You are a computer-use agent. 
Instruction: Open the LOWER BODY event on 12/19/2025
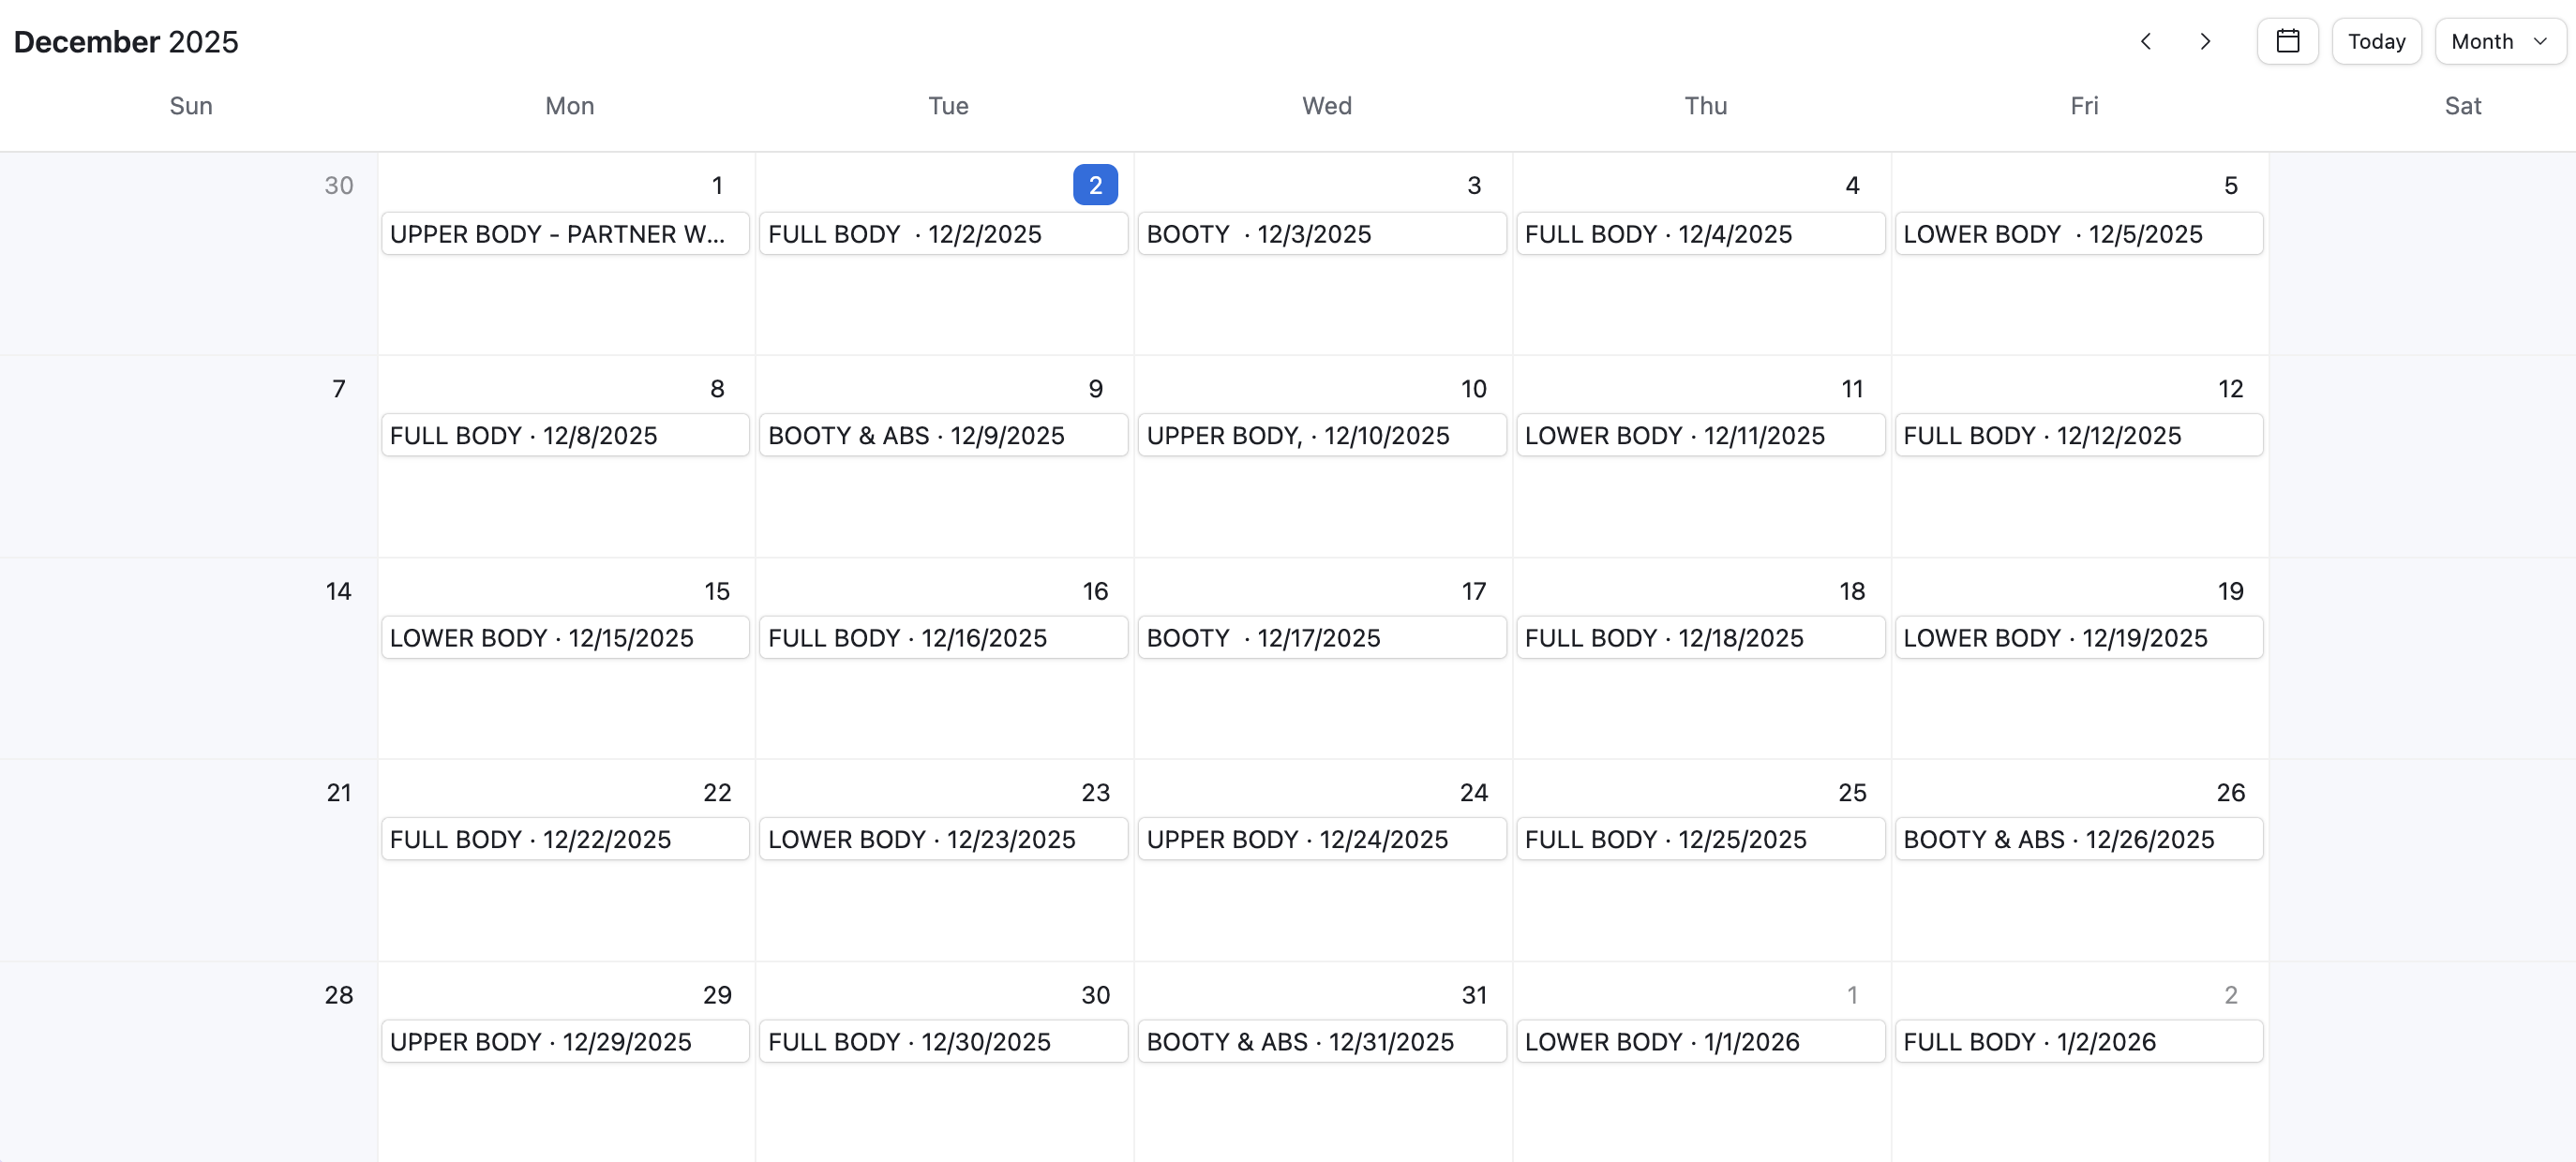[x=2079, y=637]
